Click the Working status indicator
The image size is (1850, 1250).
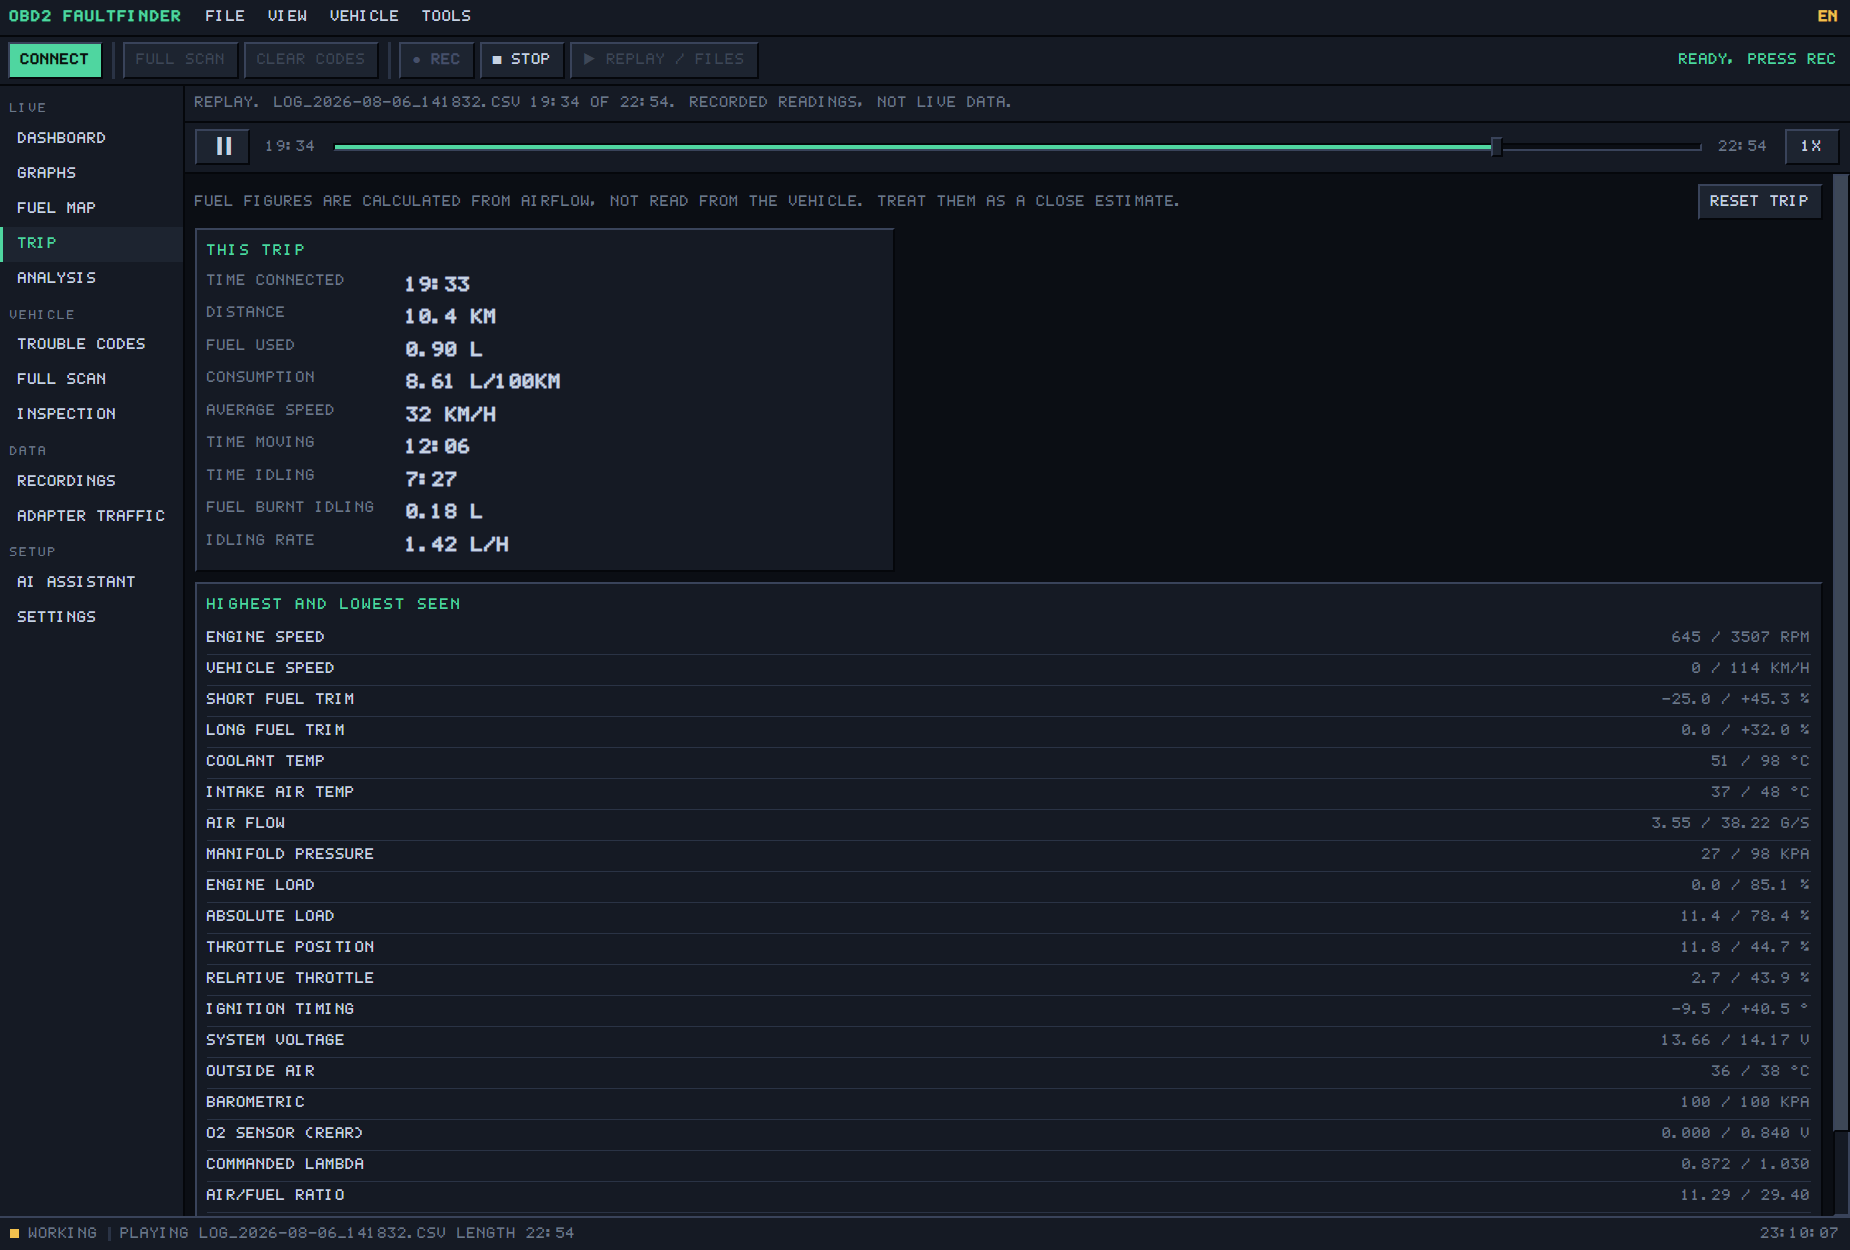pos(54,1233)
